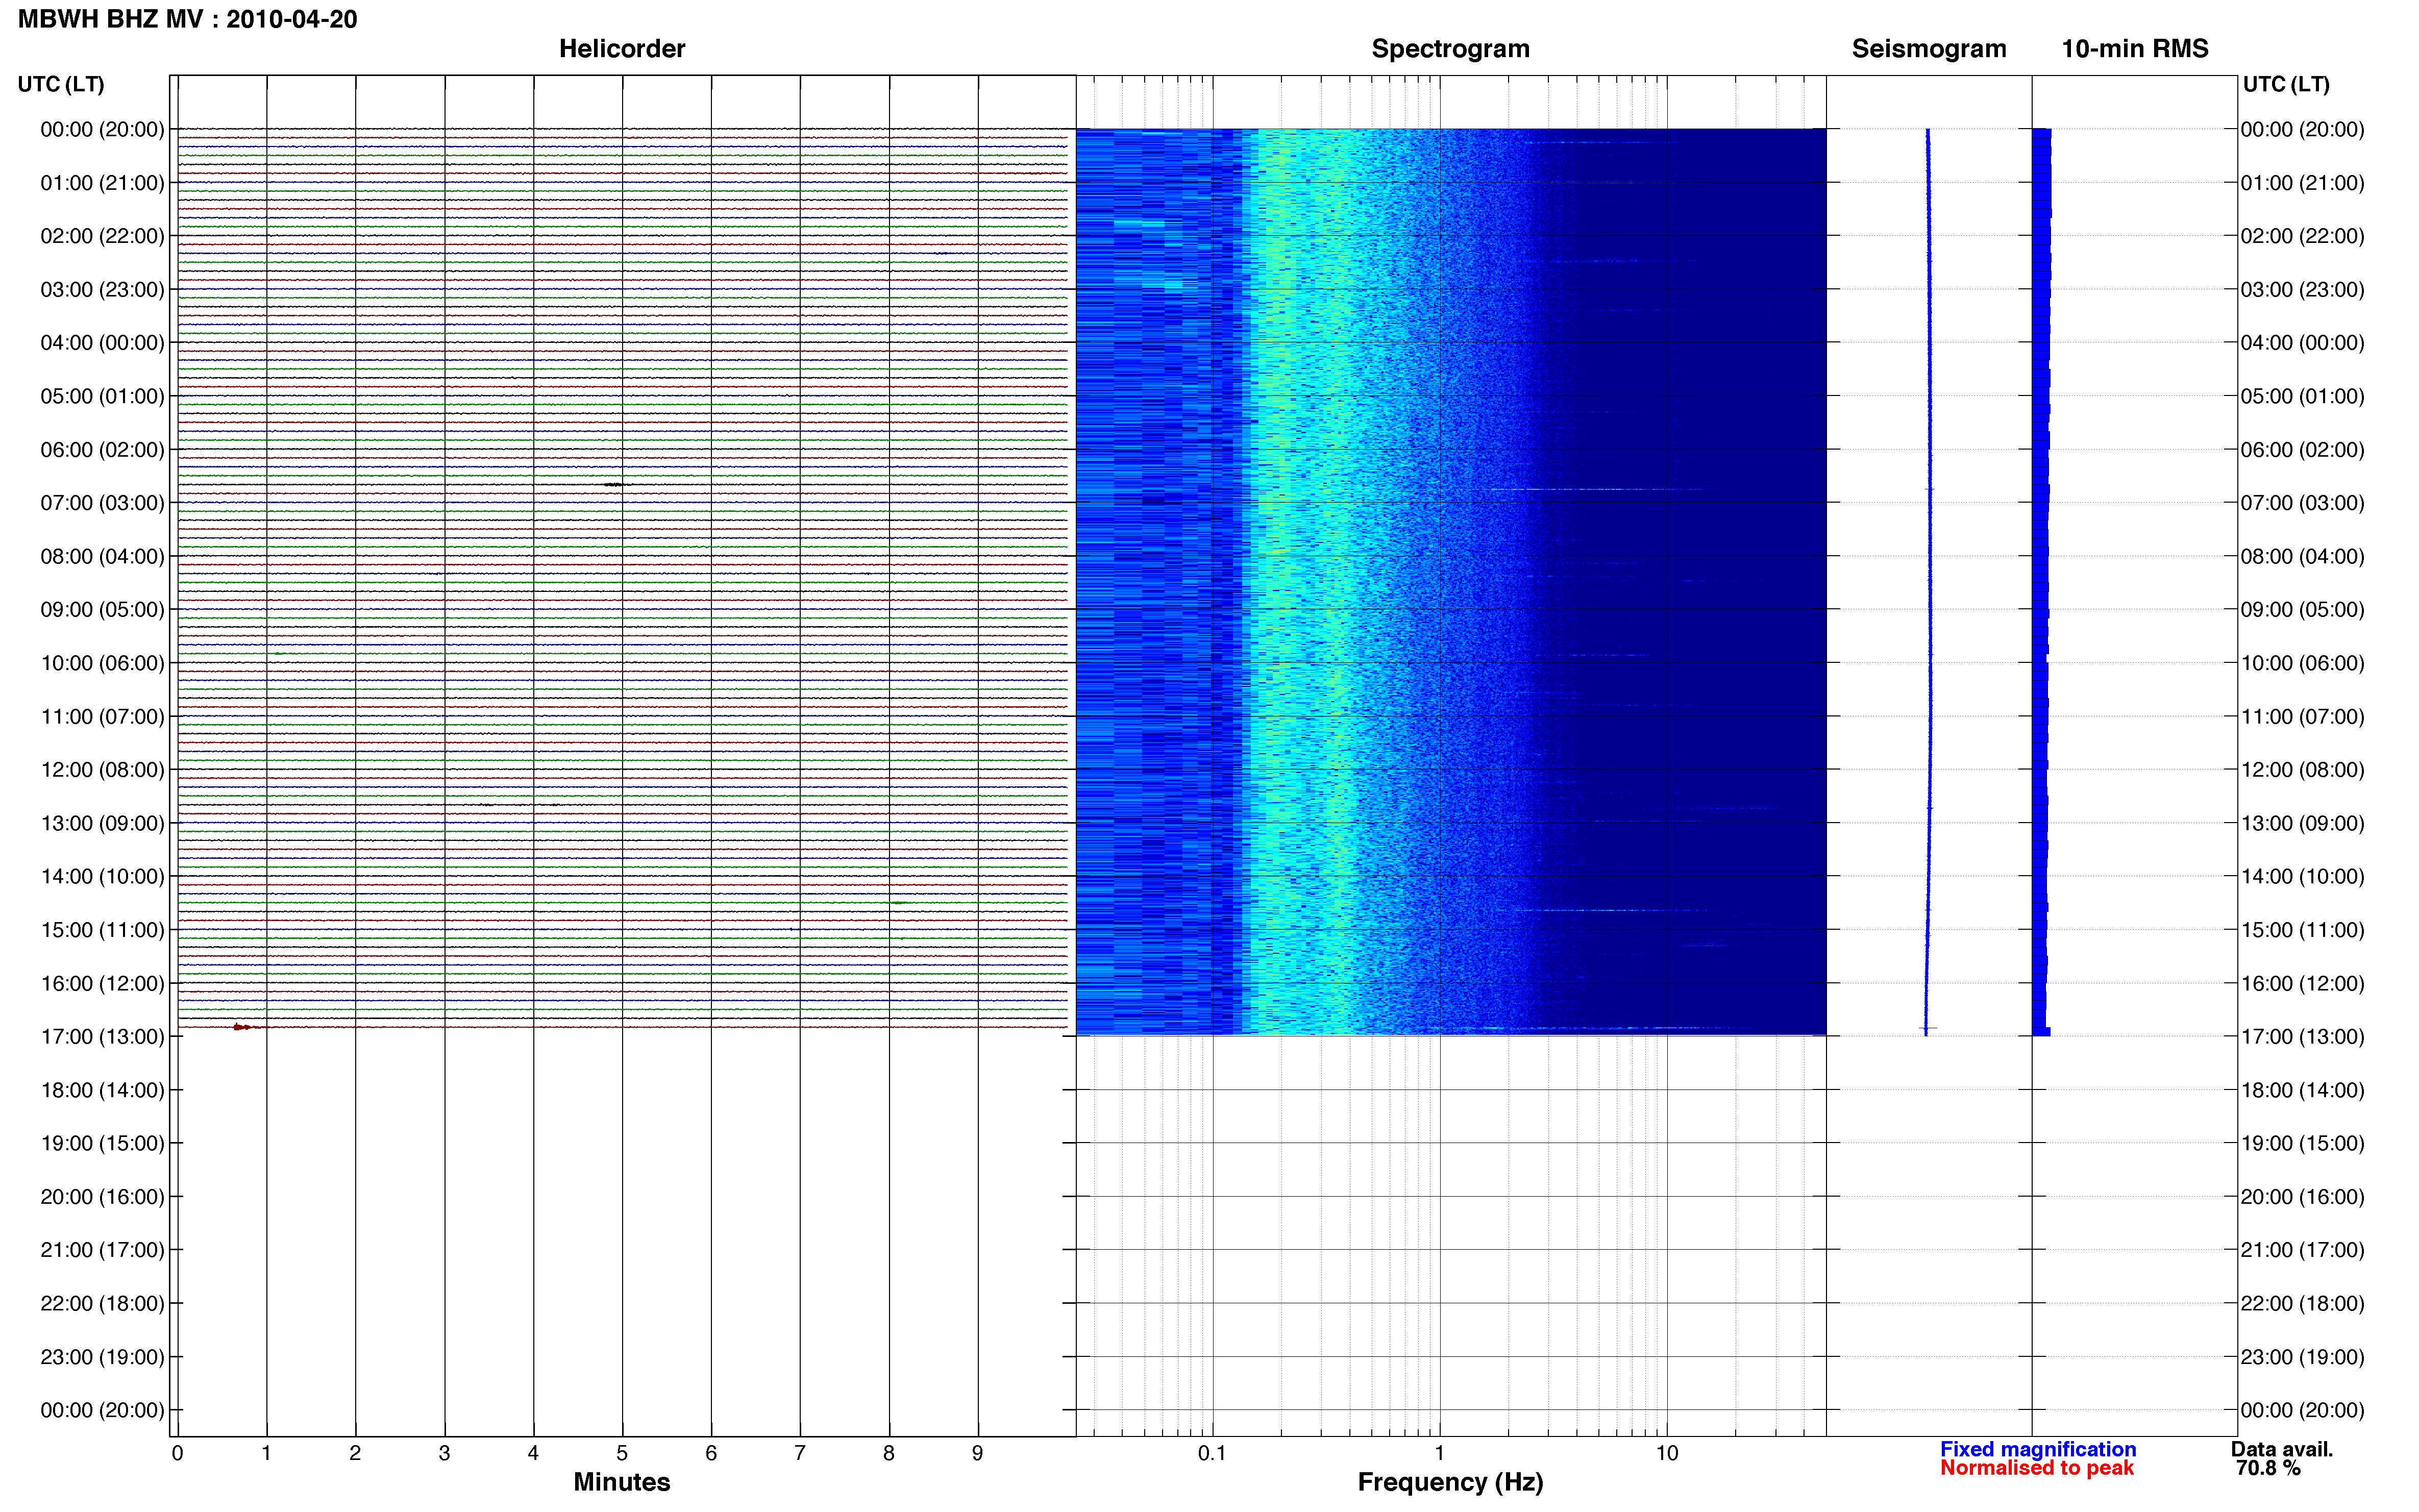Click 01:00 (21:00) on the Helicorder time axis

pyautogui.click(x=102, y=183)
